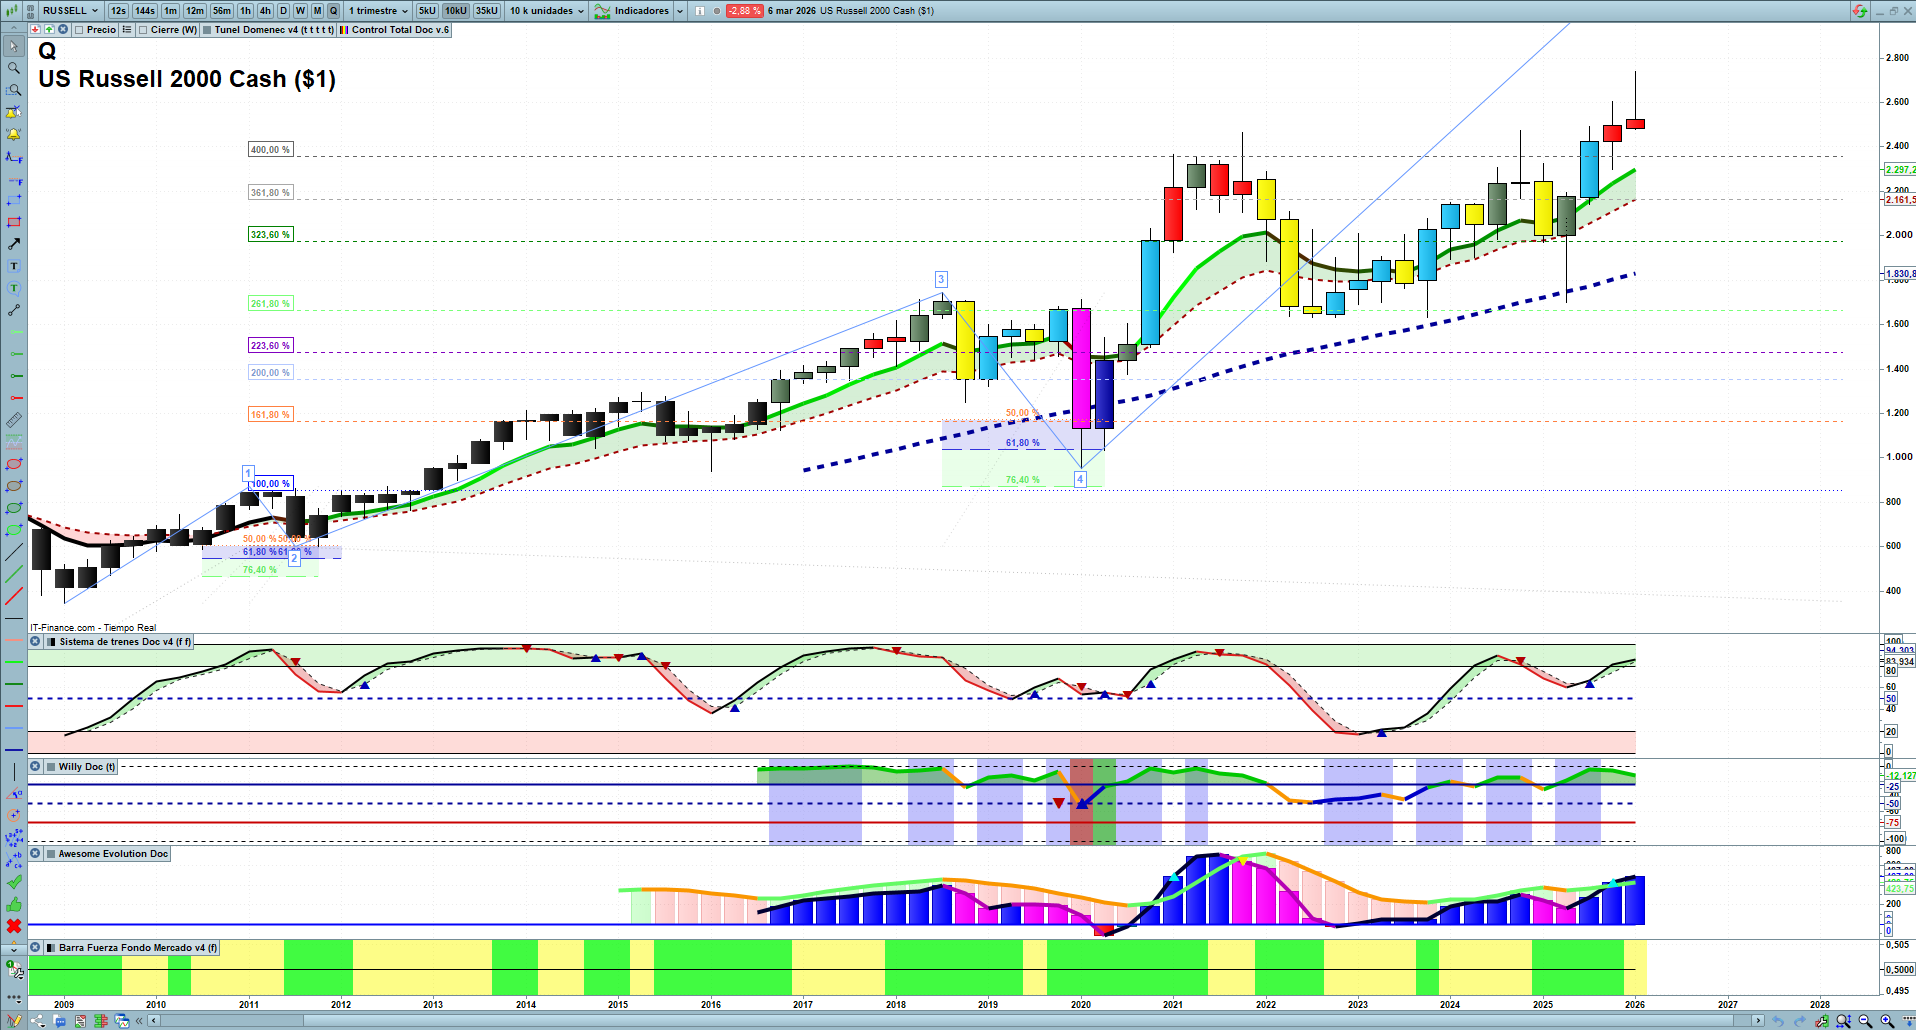Click the red down-arrow icon beside Precio
Image resolution: width=1916 pixels, height=1030 pixels.
coord(35,30)
